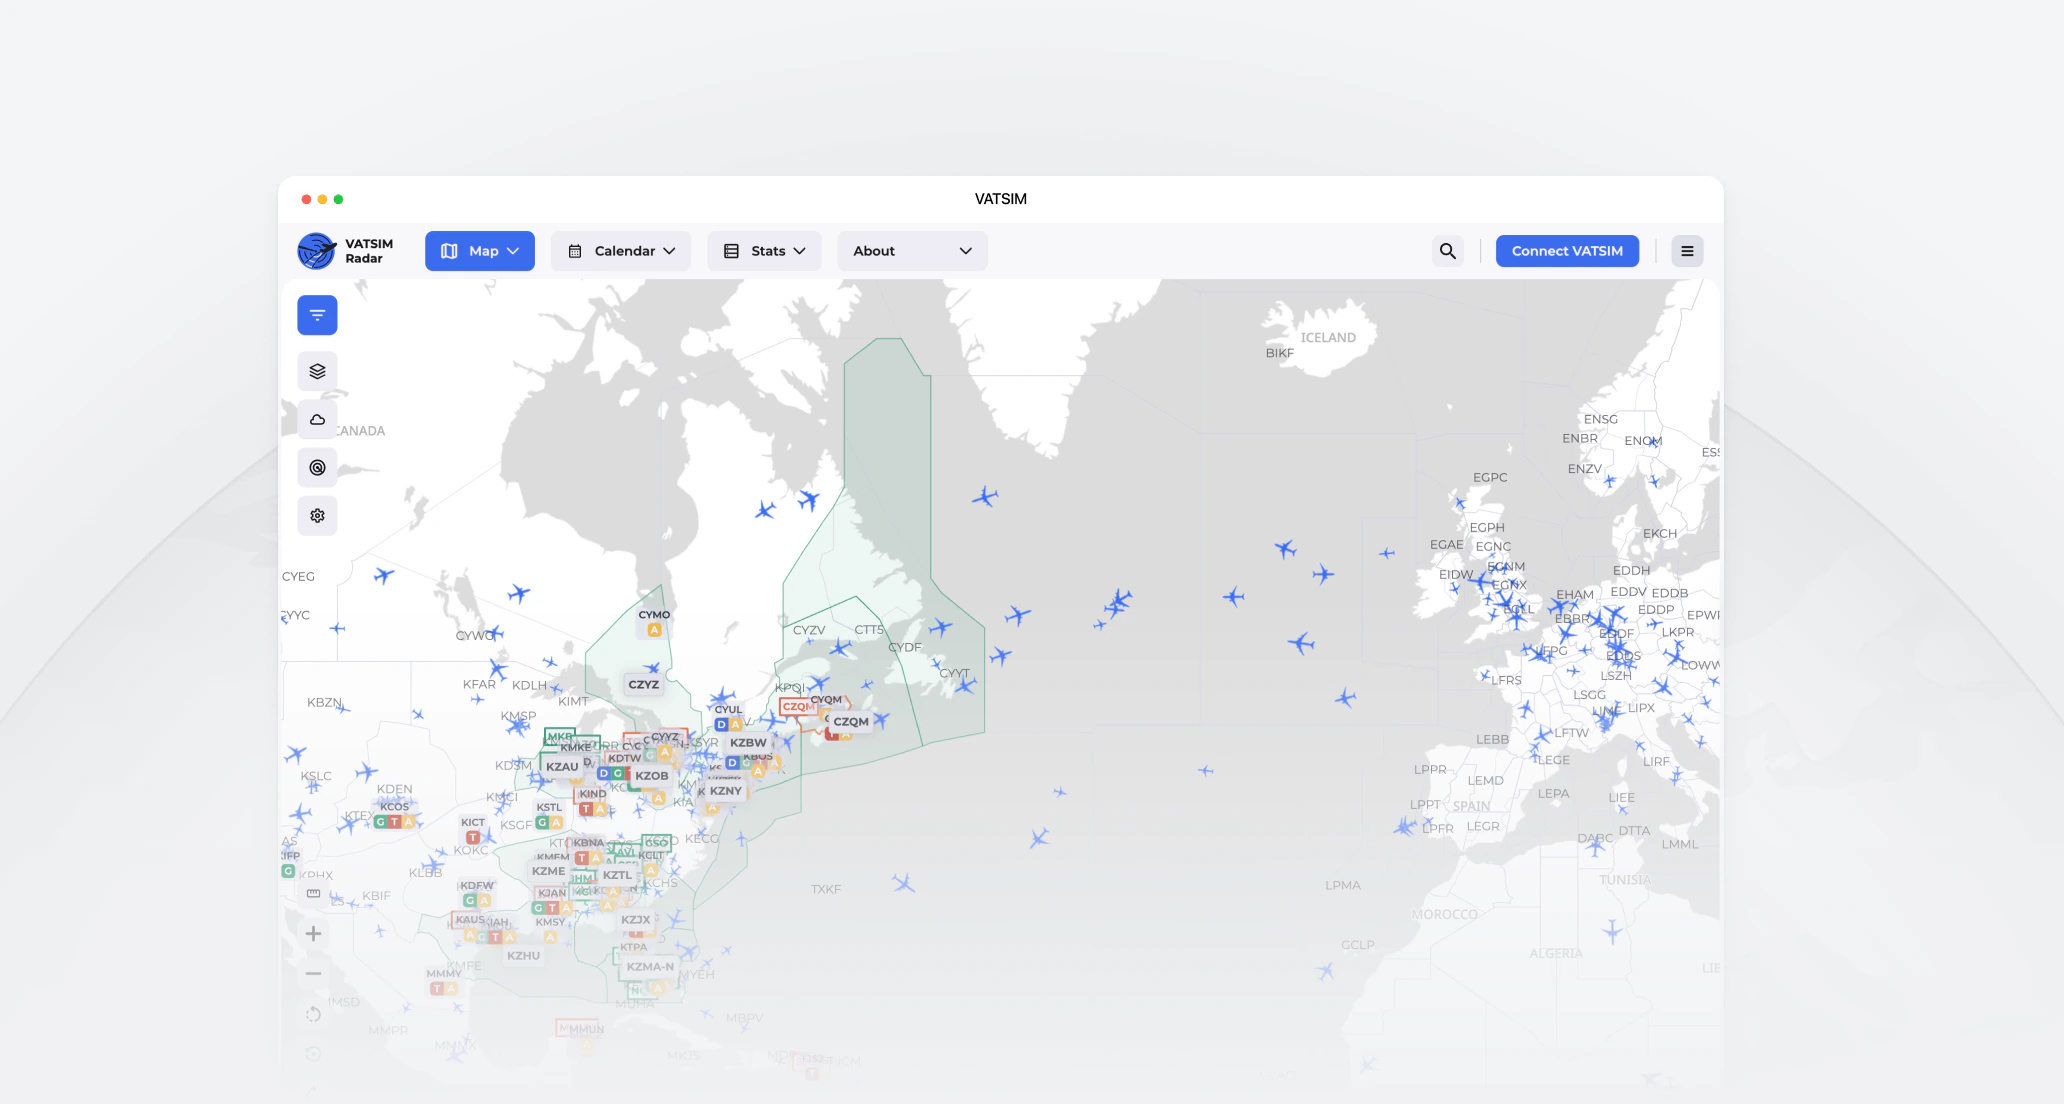Click the KBZN airport label
The image size is (2064, 1104).
(324, 703)
